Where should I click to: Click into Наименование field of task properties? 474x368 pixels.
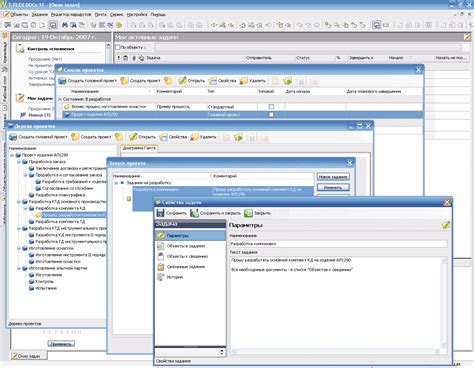[x=338, y=244]
